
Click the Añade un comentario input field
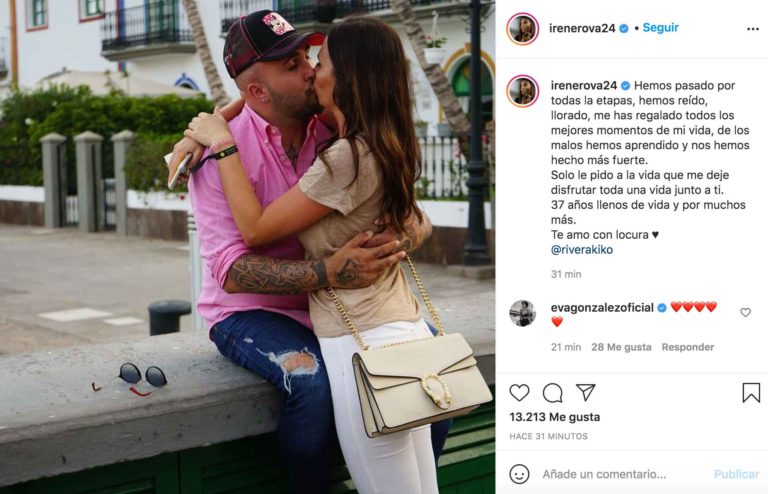621,474
